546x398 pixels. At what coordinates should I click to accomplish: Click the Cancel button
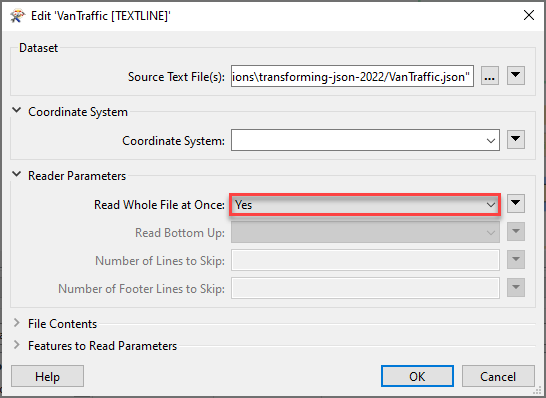click(498, 376)
